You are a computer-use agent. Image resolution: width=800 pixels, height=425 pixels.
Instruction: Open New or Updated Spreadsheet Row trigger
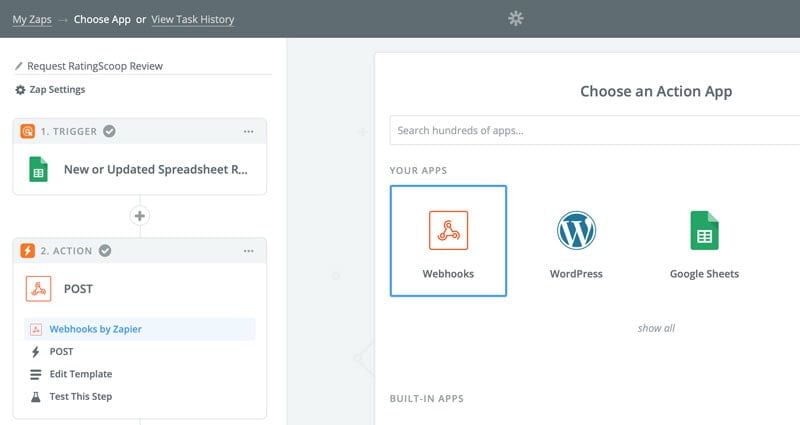click(x=156, y=169)
